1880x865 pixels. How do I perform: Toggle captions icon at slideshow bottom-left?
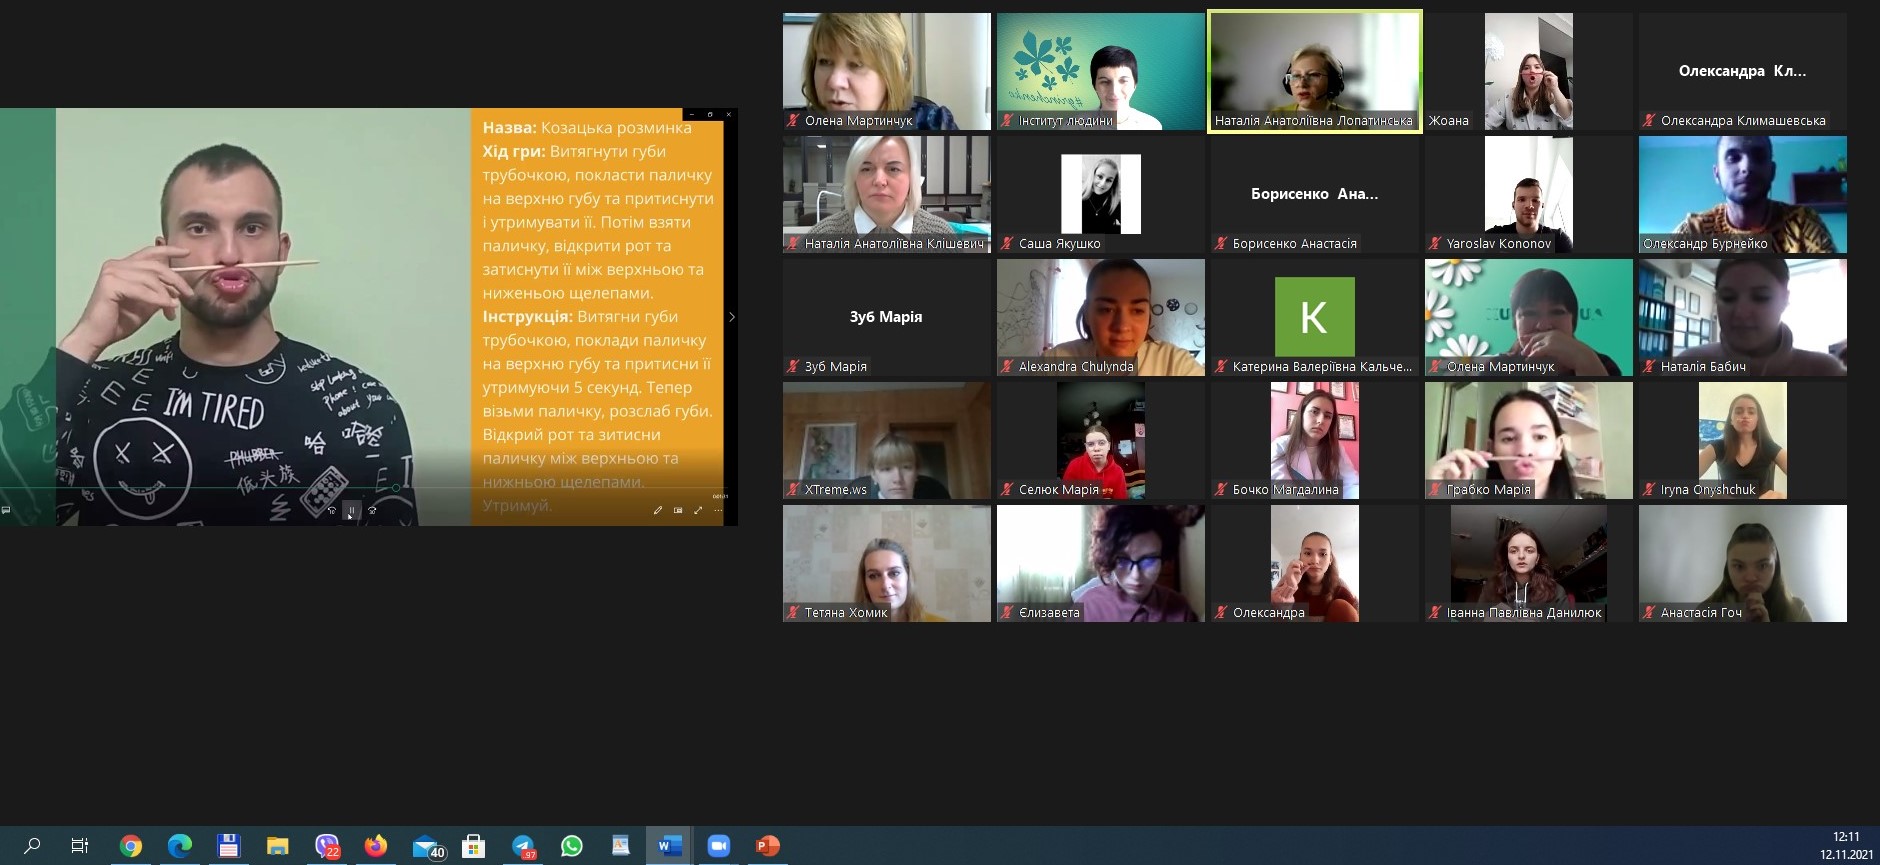point(6,510)
